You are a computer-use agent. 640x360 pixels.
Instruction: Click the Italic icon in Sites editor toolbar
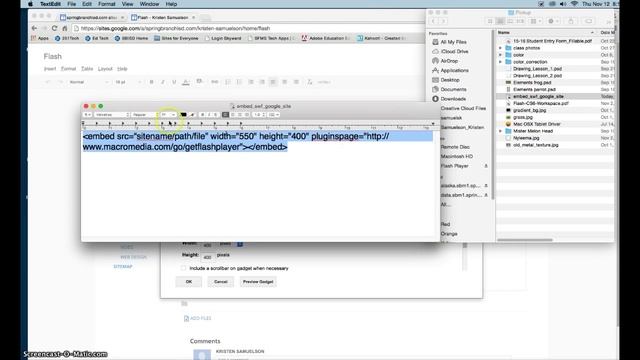pos(163,82)
